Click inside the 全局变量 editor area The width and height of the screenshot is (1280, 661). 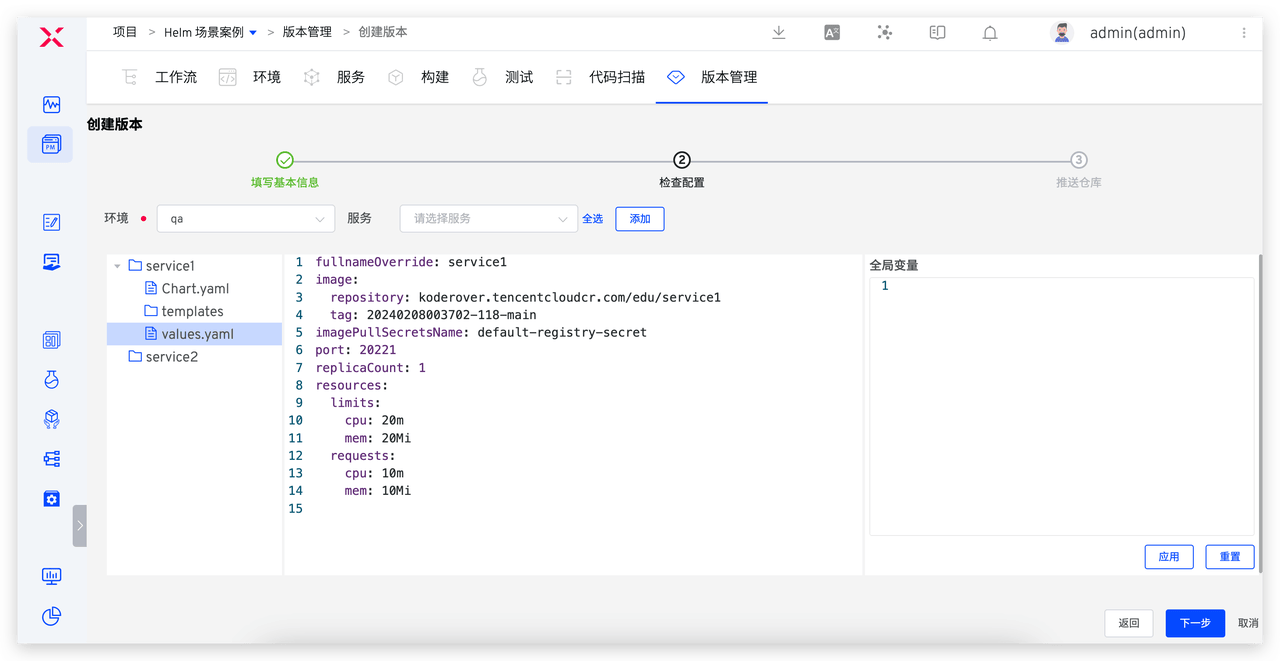coord(1060,400)
